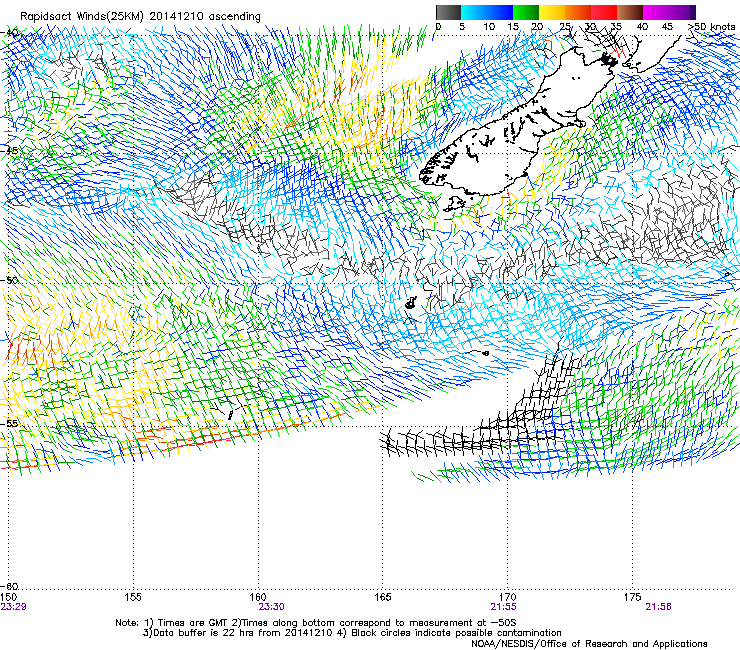This screenshot has width=740, height=650.
Task: Click the chart title 'Rapidsact Winds(25KM) 20141210 ascending'
Action: pos(140,17)
